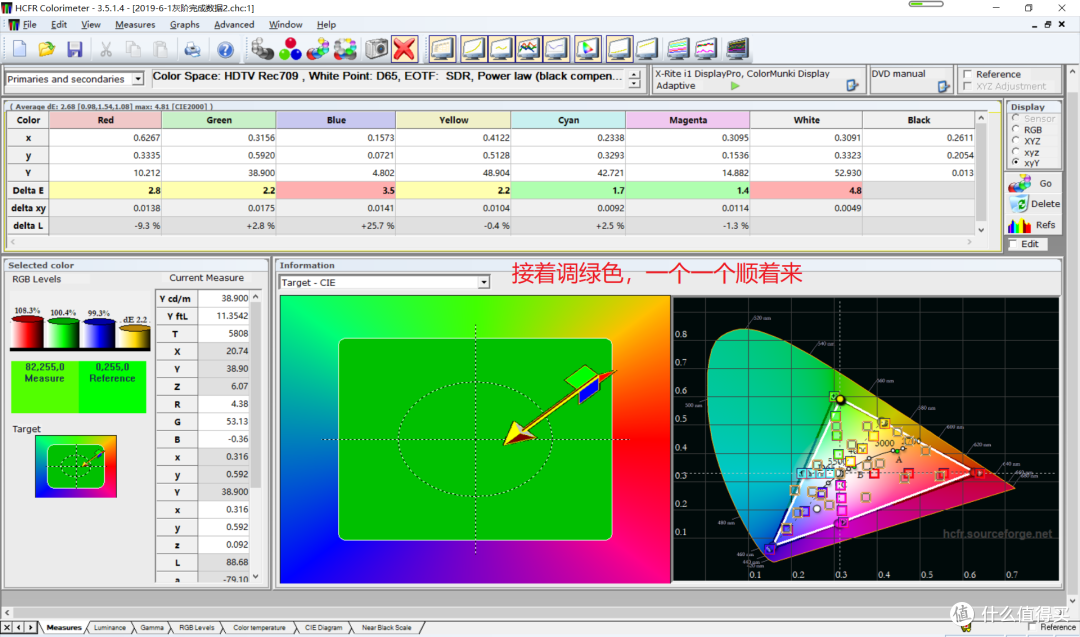Click the gray spheres grayscale measure icon
The width and height of the screenshot is (1080, 637).
263,48
